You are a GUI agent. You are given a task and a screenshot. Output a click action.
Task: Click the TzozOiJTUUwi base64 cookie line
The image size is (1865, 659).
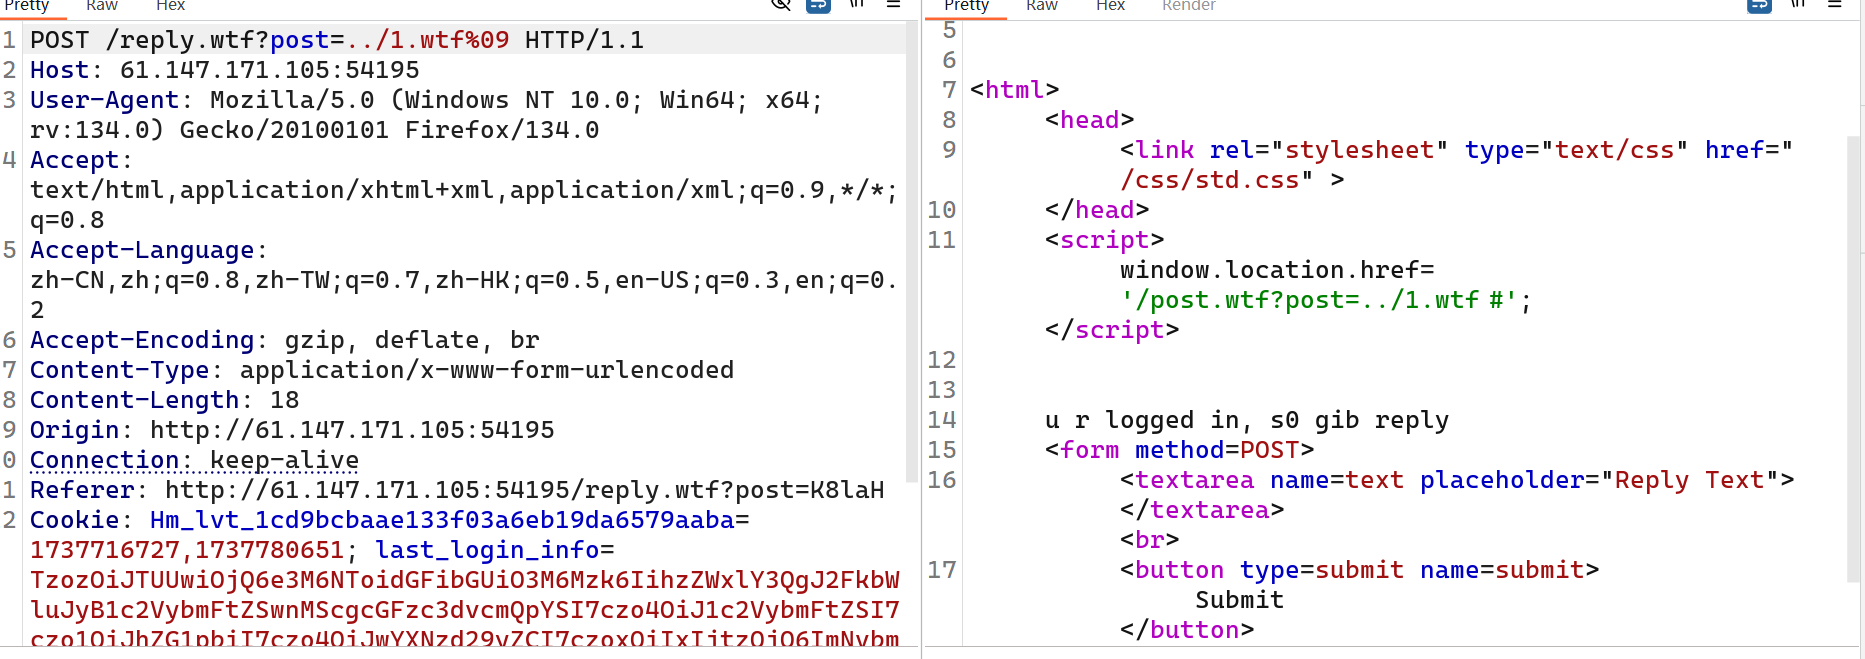pos(465,580)
